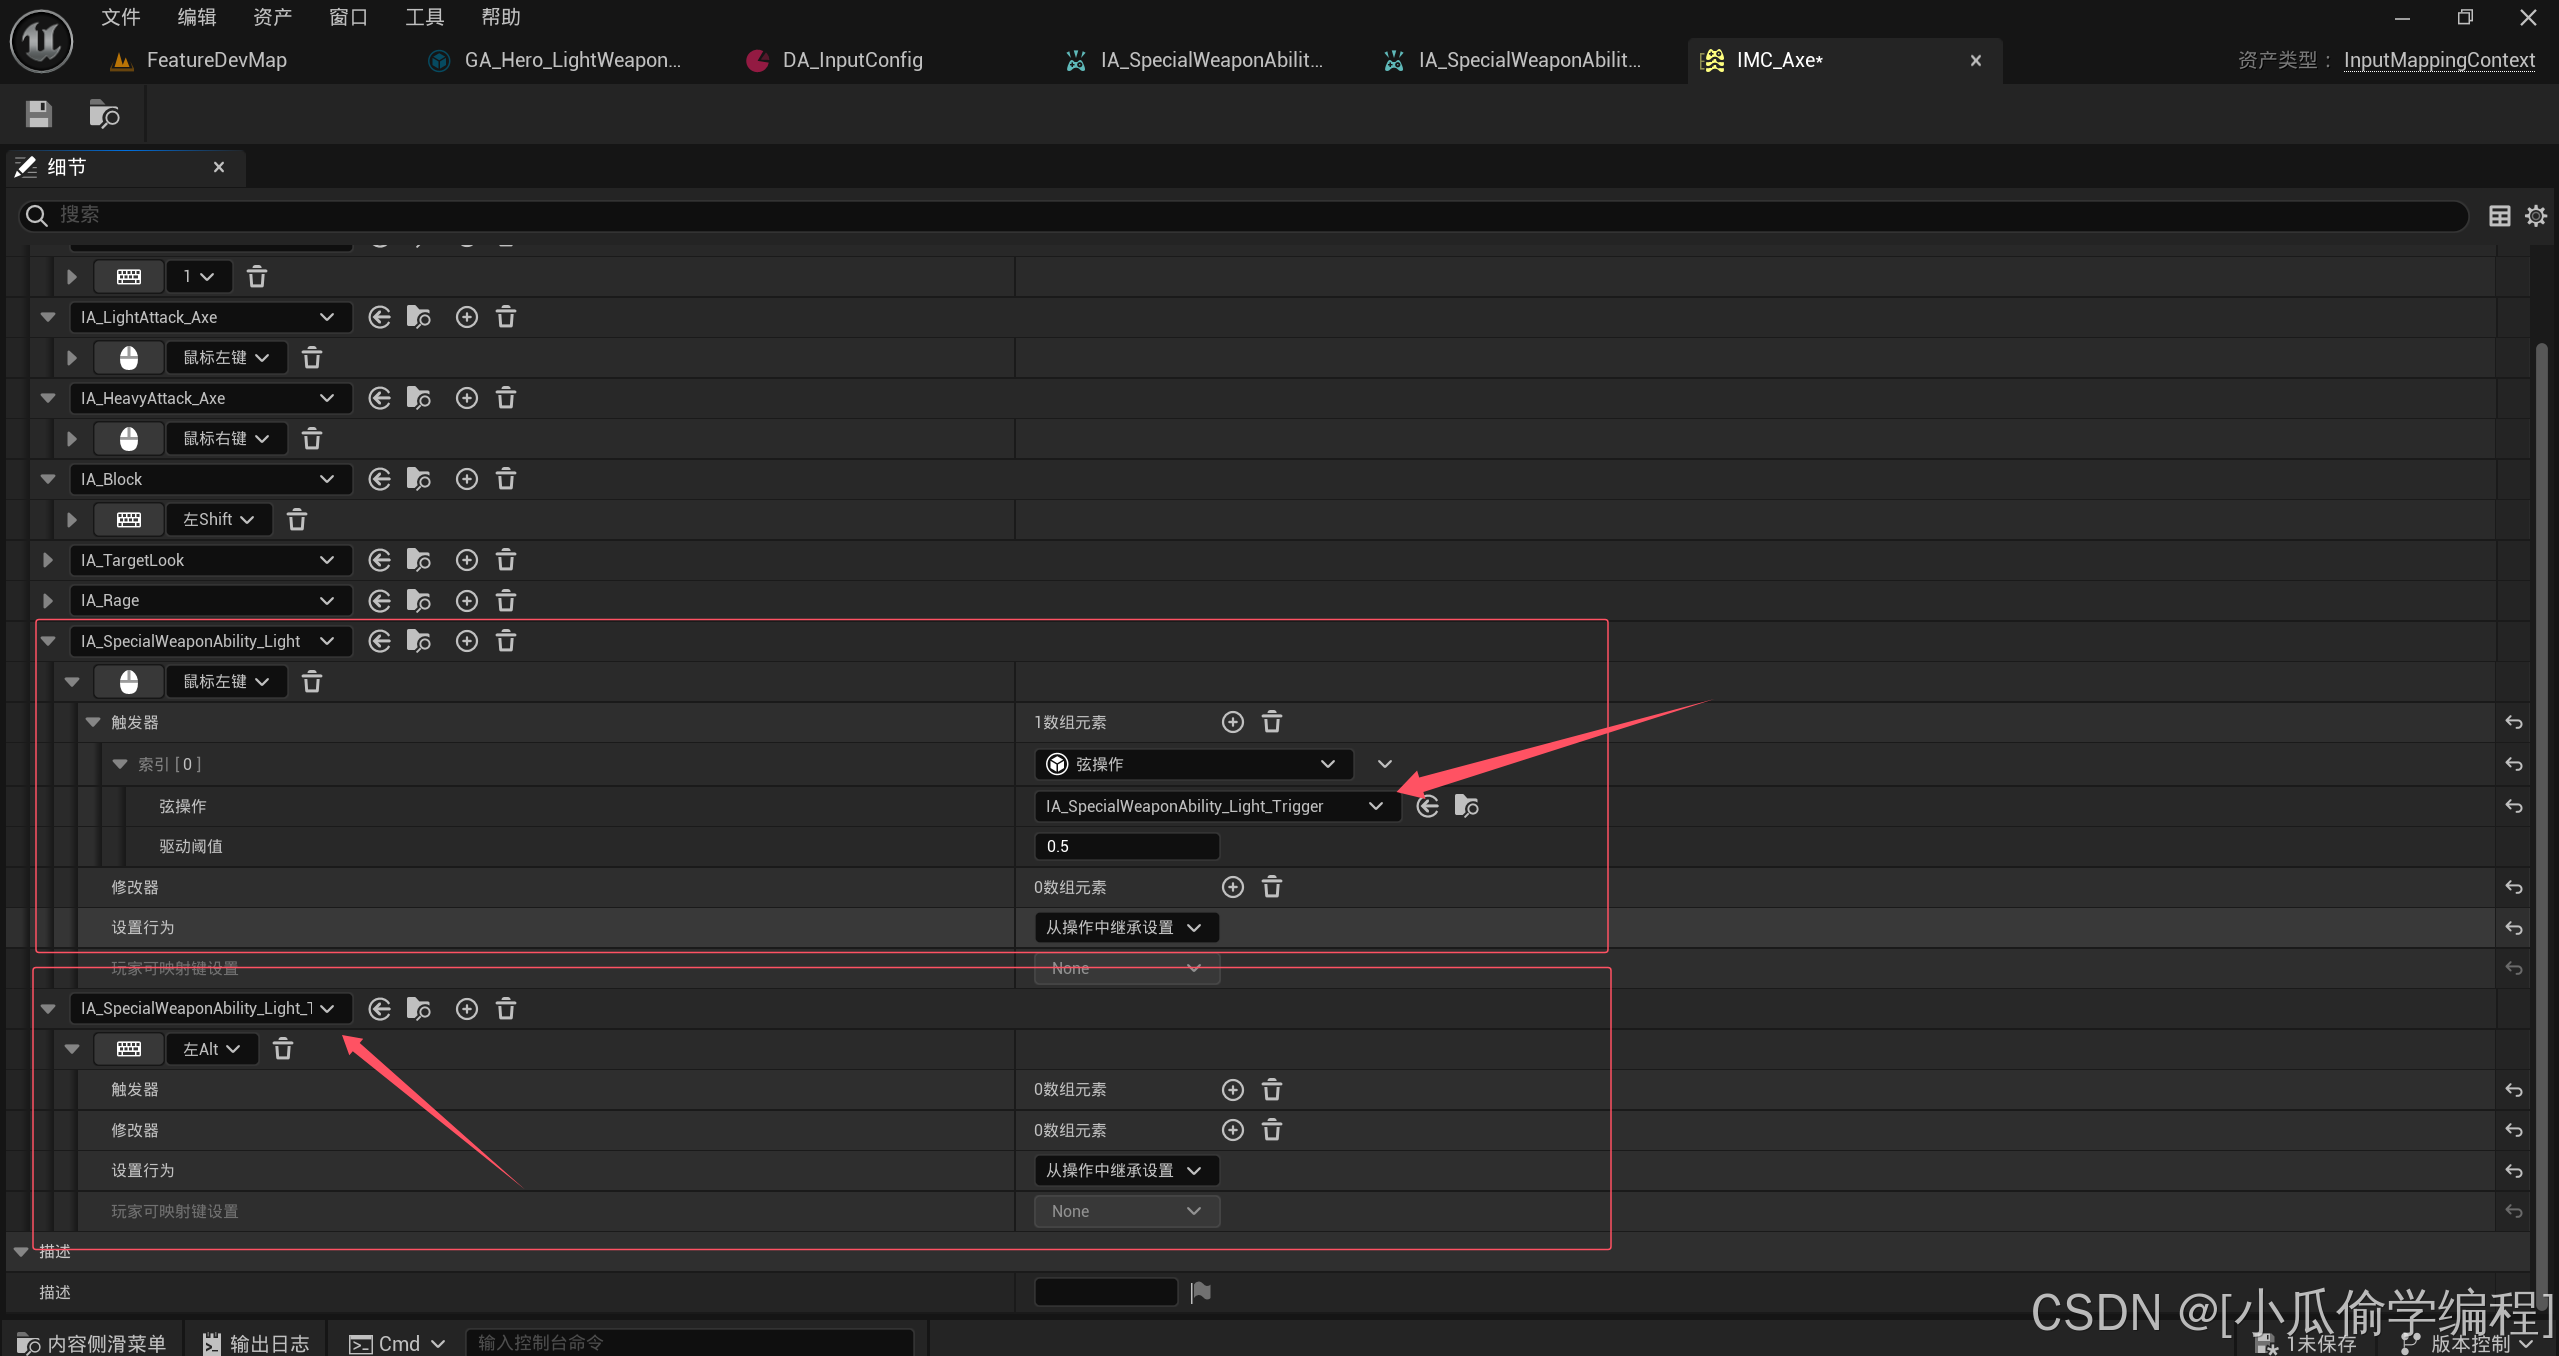2559x1356 pixels.
Task: Click 驱动阈值 value field 0.5
Action: pos(1127,846)
